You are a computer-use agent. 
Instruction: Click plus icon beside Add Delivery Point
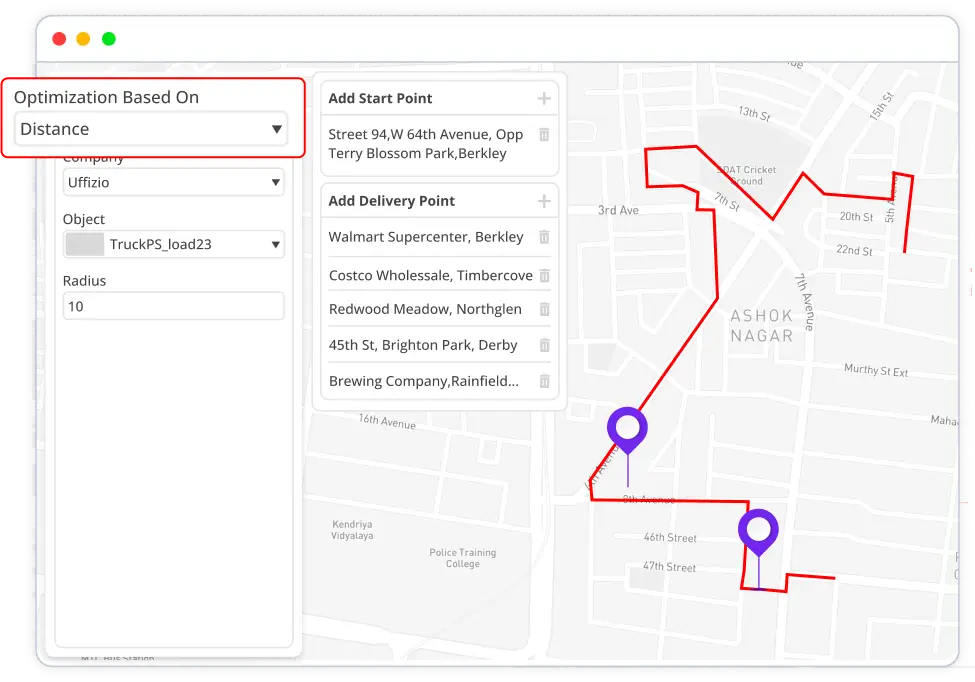coord(544,201)
